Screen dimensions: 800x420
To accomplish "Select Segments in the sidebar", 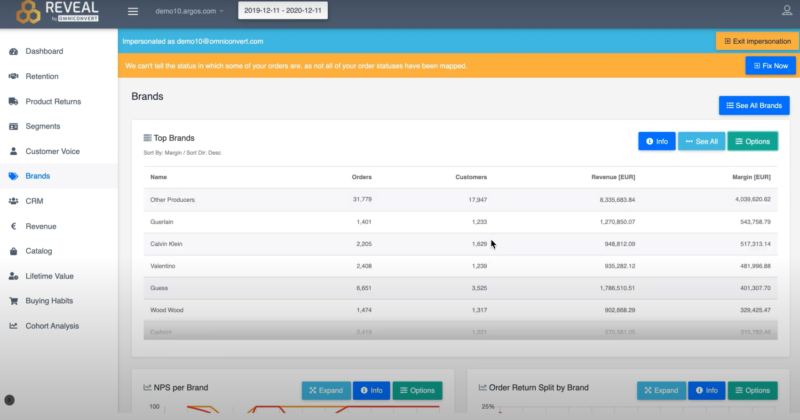I will click(x=43, y=127).
